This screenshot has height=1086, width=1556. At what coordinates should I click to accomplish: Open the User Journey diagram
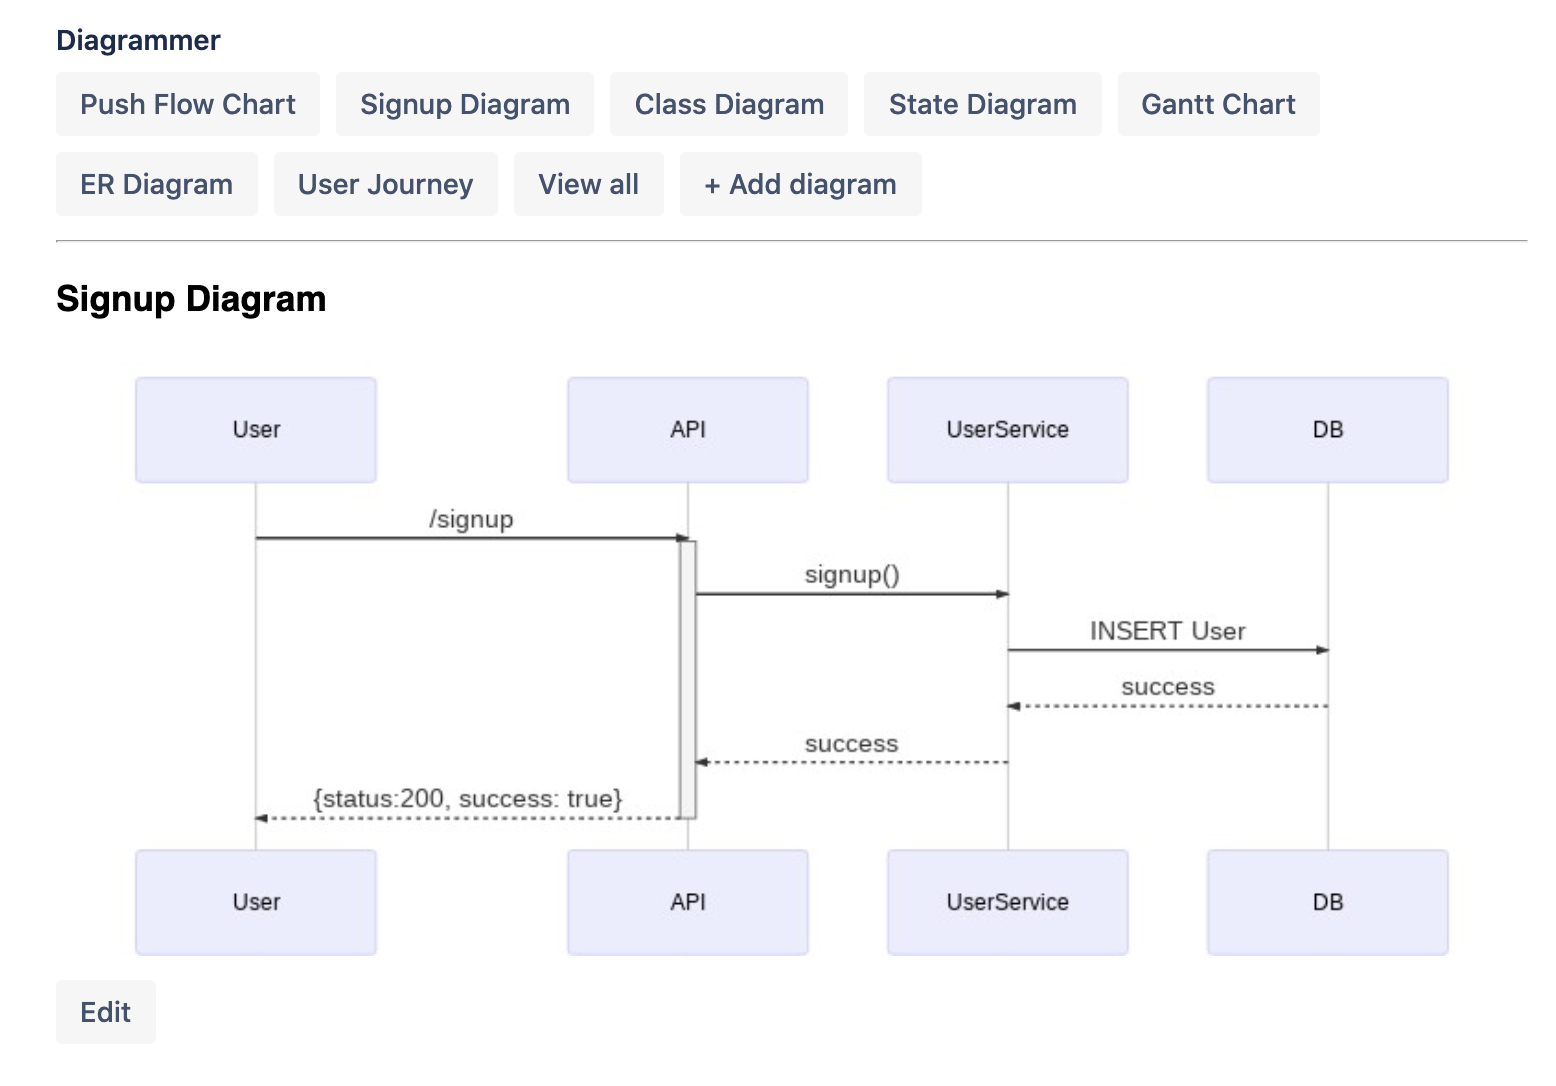coord(385,184)
